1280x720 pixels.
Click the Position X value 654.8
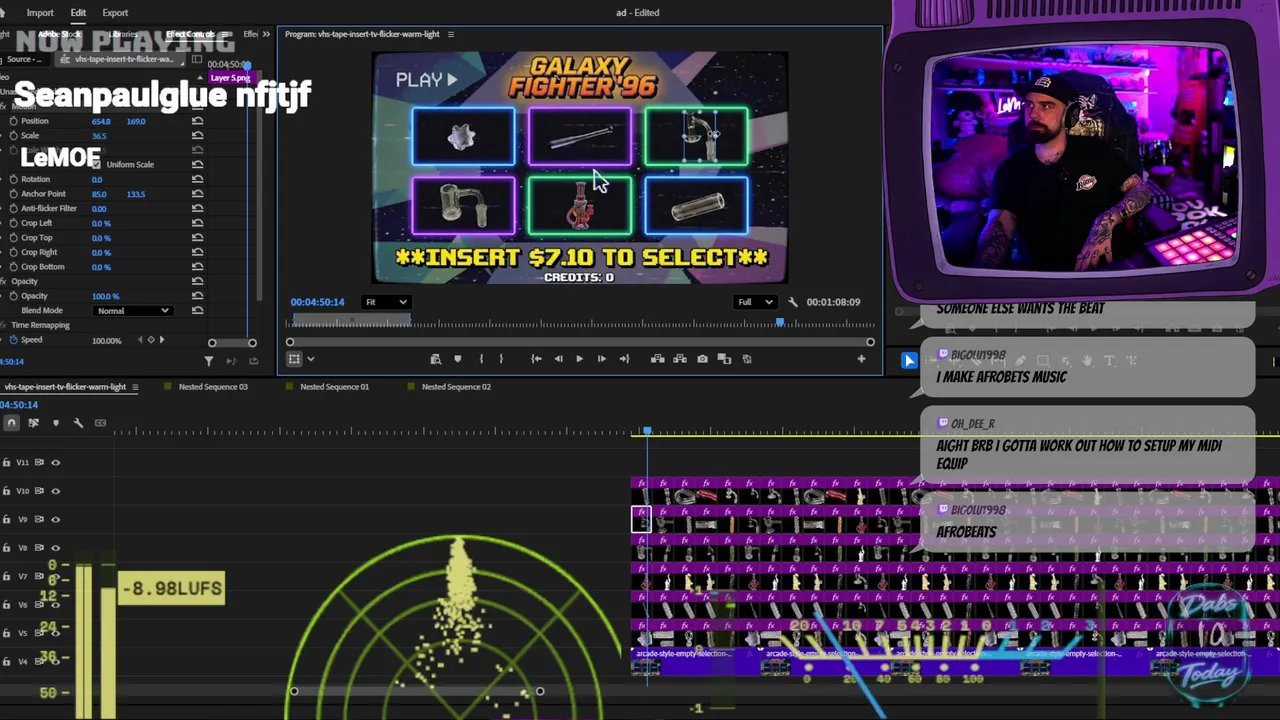(101, 121)
